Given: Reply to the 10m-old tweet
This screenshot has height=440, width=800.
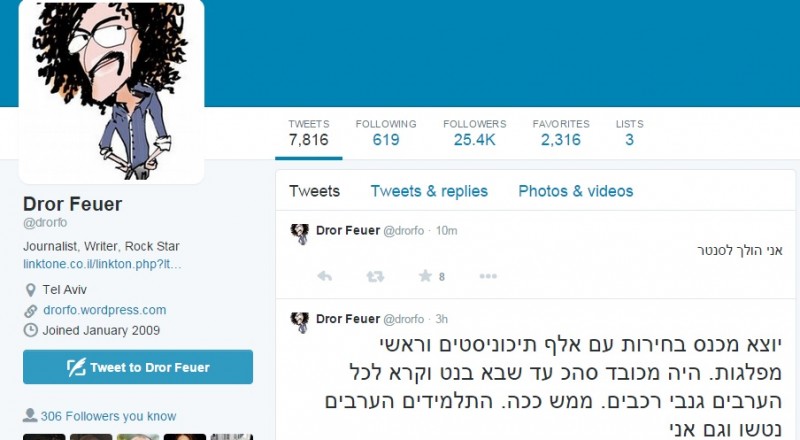Looking at the screenshot, I should 324,276.
